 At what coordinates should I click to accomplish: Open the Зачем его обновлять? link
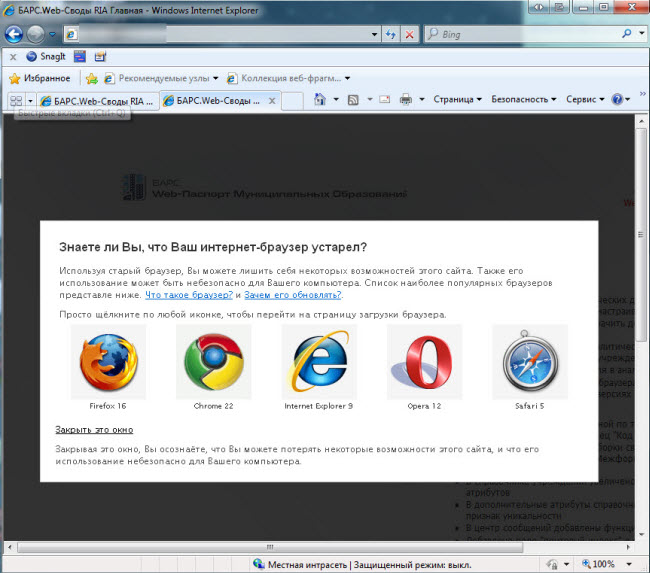point(293,295)
